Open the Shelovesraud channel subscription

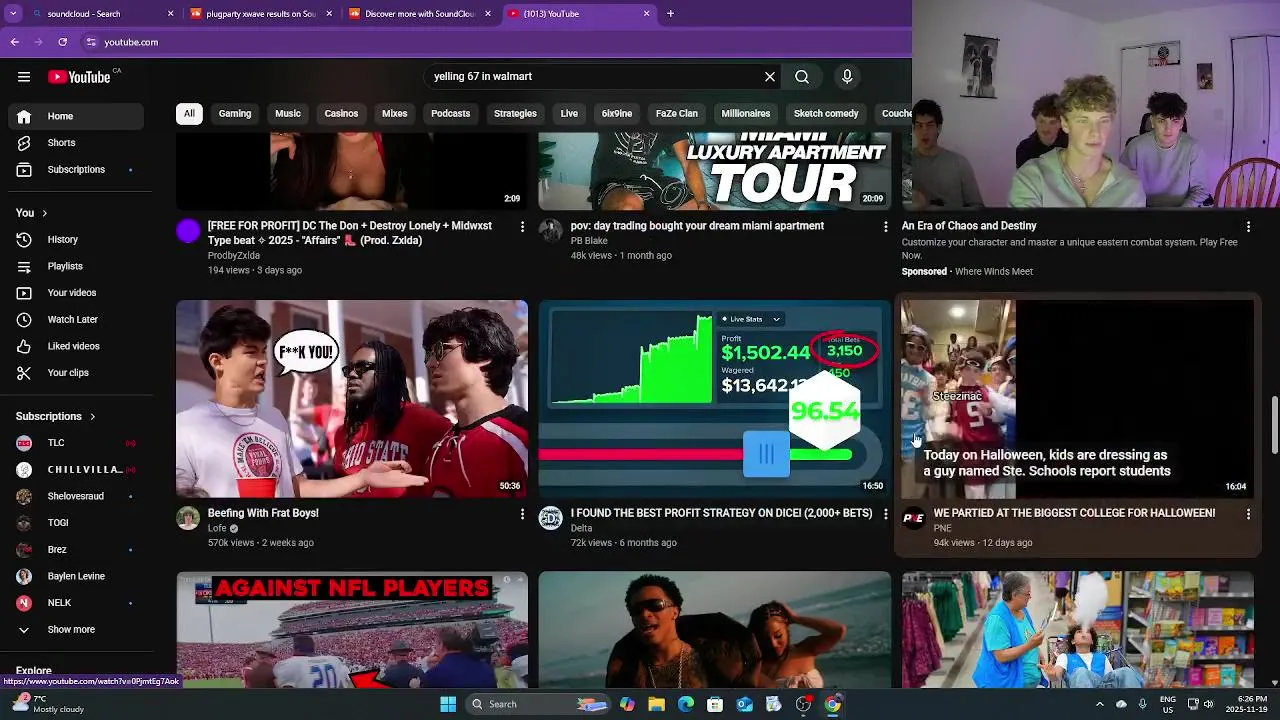coord(76,496)
